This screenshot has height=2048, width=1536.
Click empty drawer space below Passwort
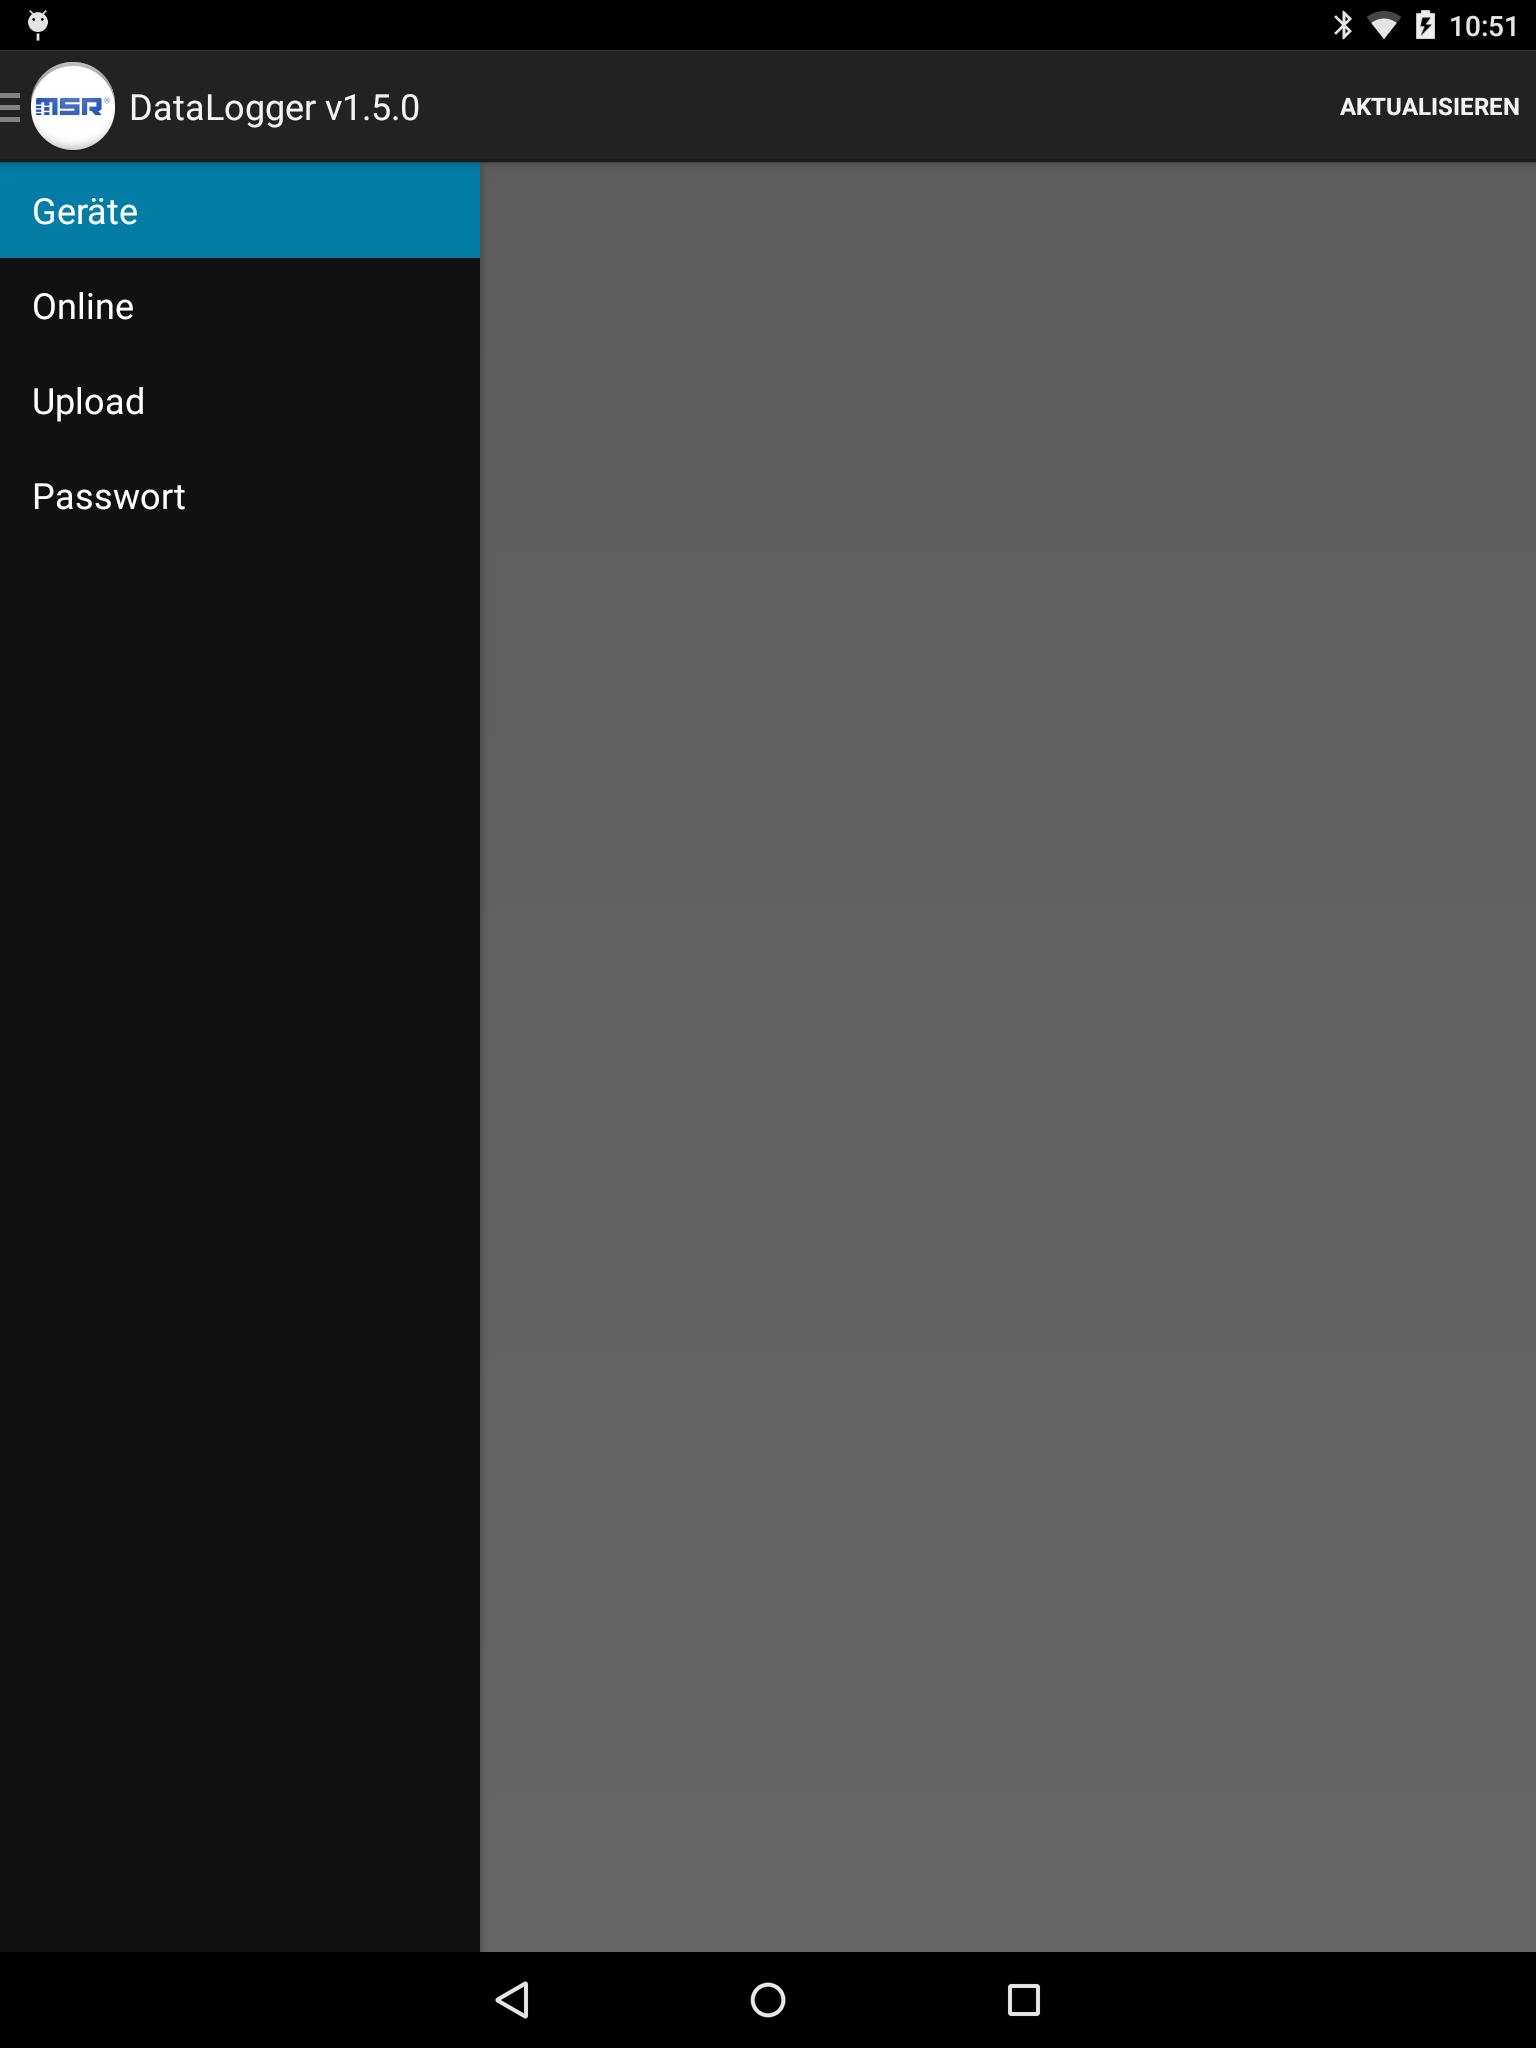coord(240,1247)
